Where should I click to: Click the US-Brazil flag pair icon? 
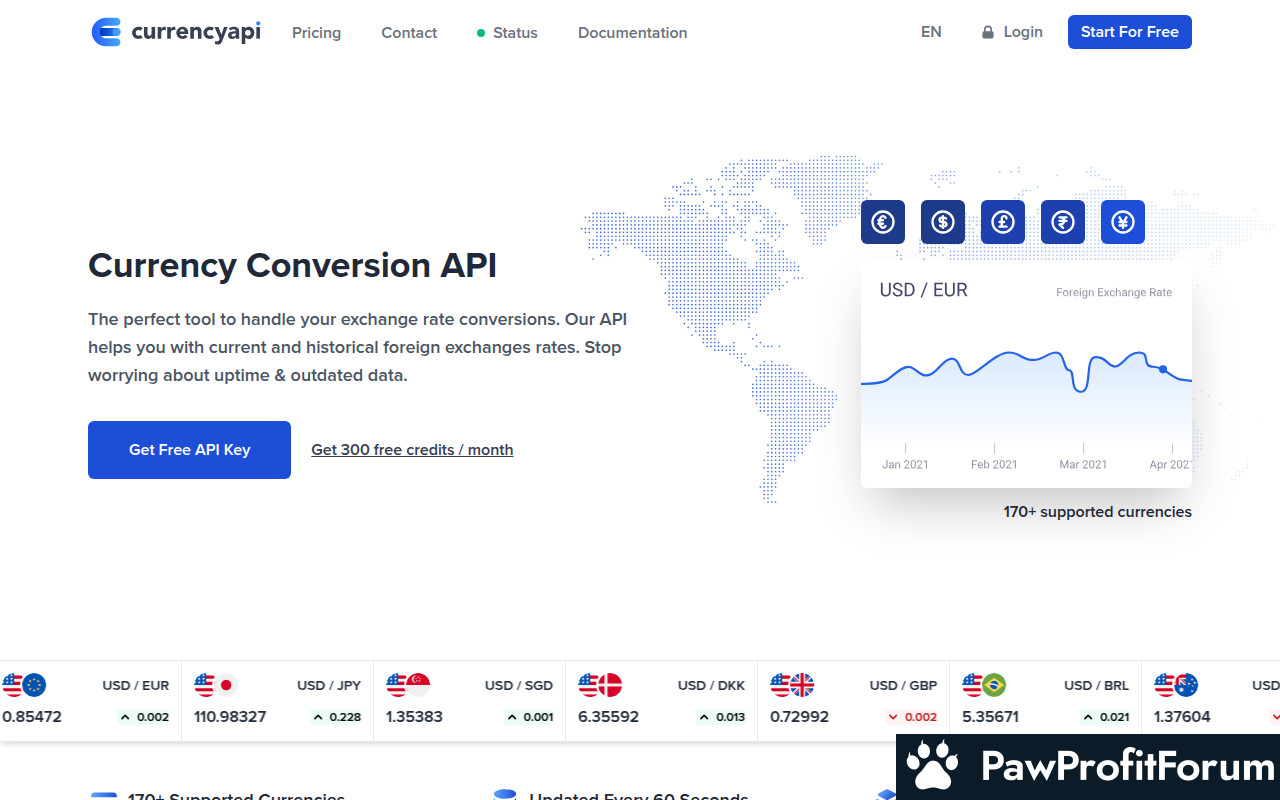point(984,685)
